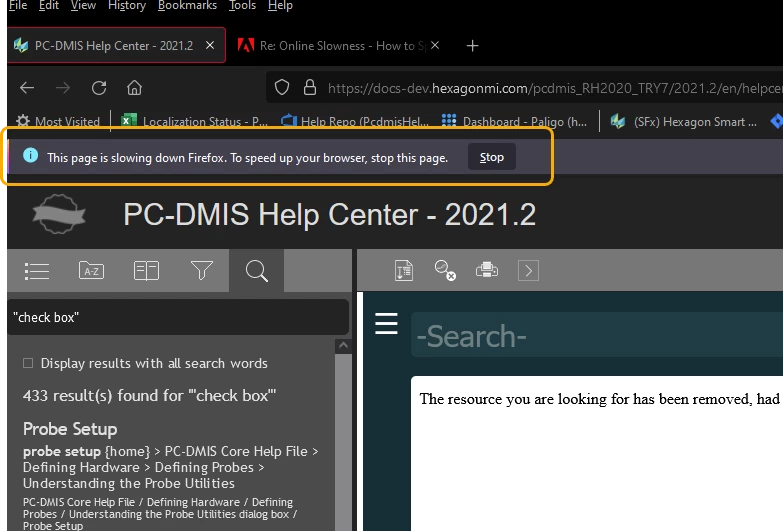Viewport: 783px width, 531px height.
Task: Print the current topic
Action: pos(487,270)
